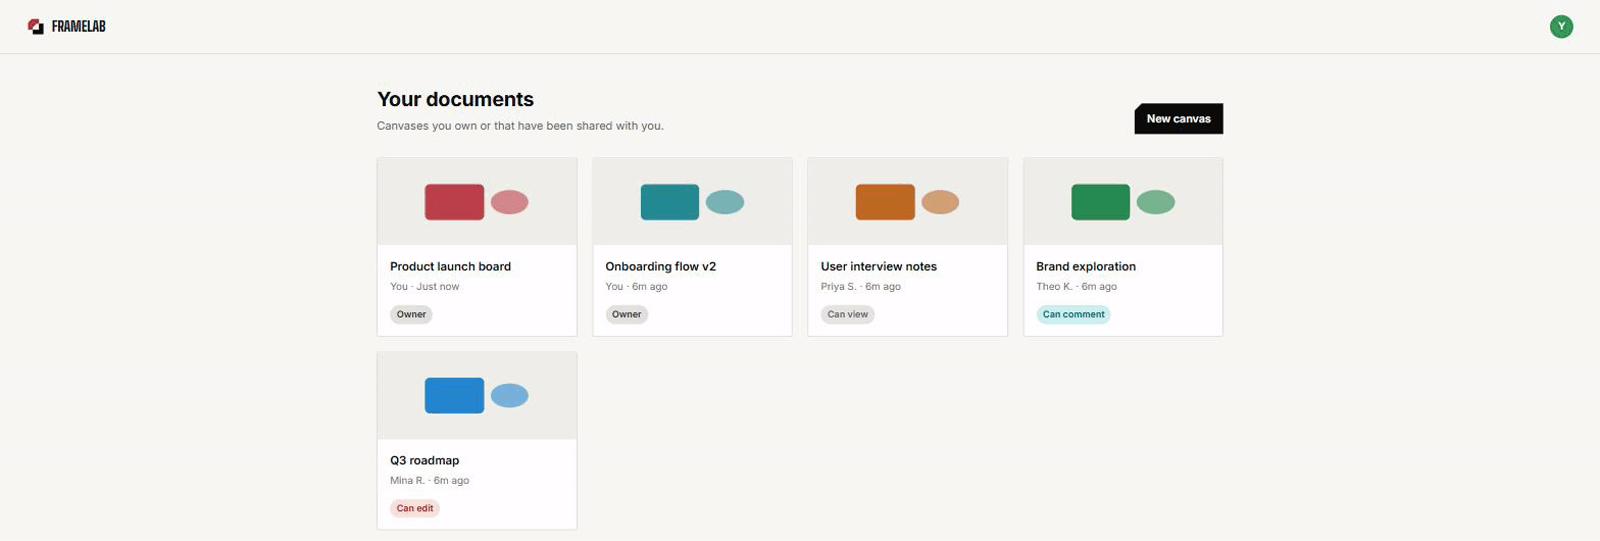Click 'Canvases you own or that have been shared' subtitle
Screen dimensions: 1600x541
(520, 126)
